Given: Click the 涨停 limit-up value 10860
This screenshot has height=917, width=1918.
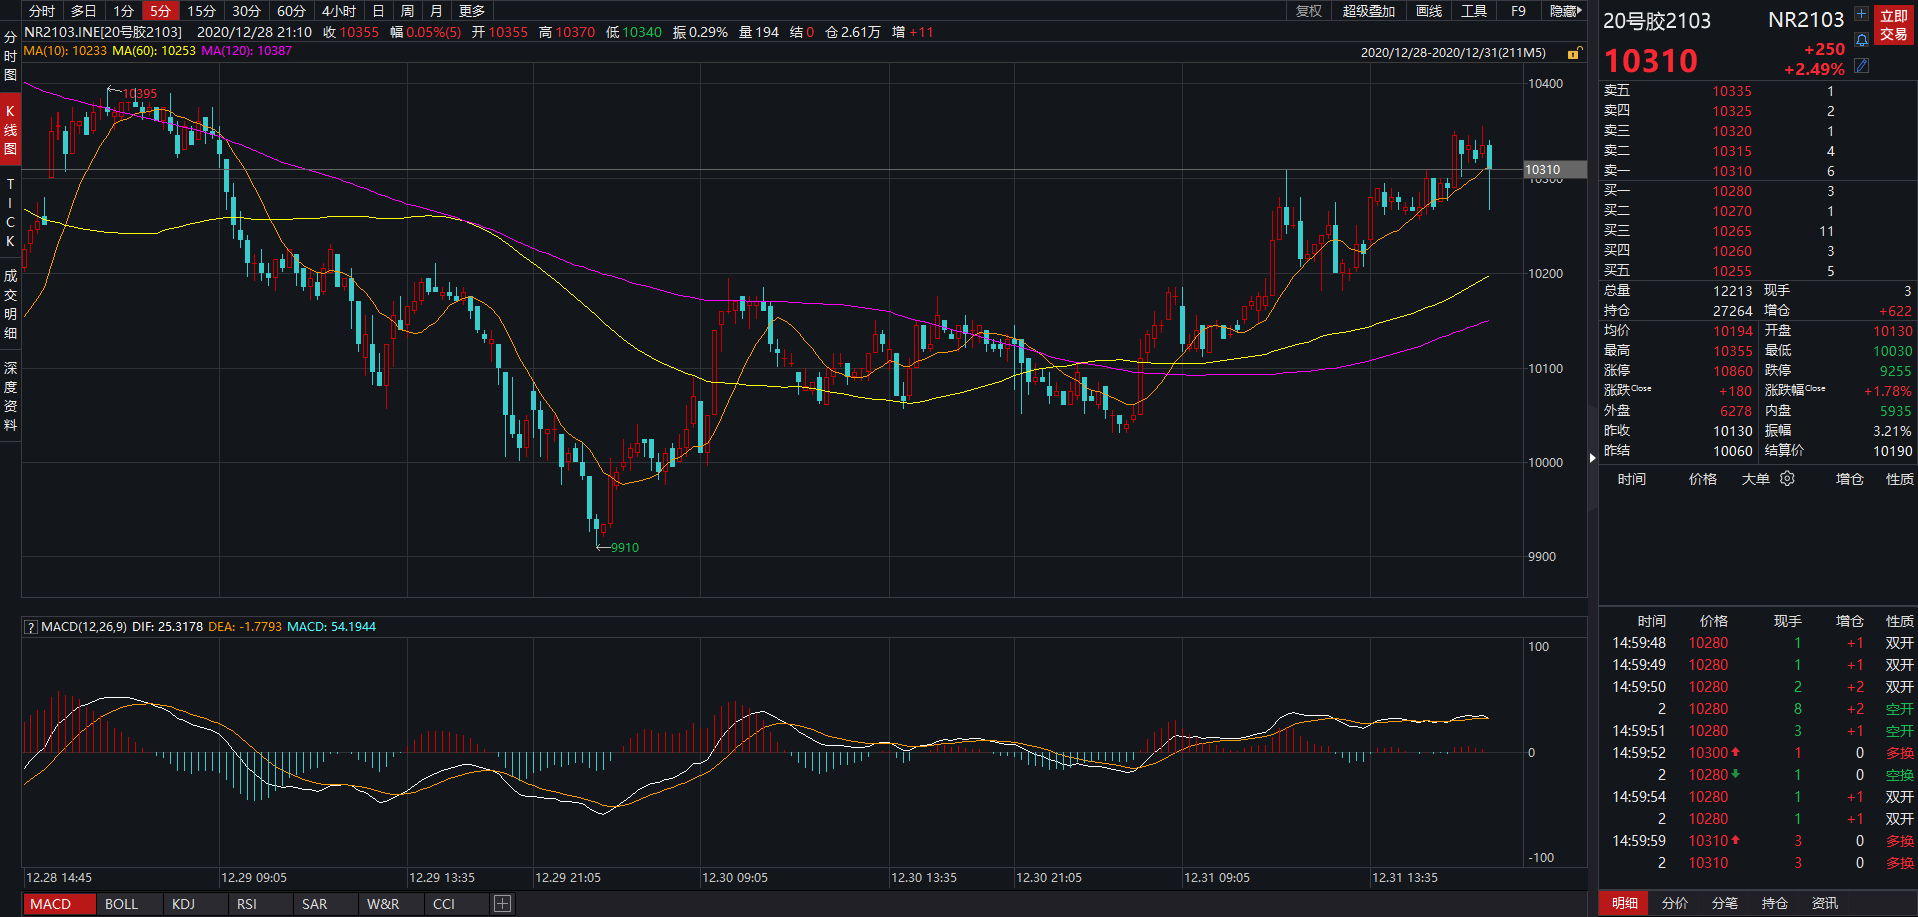Looking at the screenshot, I should (1733, 371).
